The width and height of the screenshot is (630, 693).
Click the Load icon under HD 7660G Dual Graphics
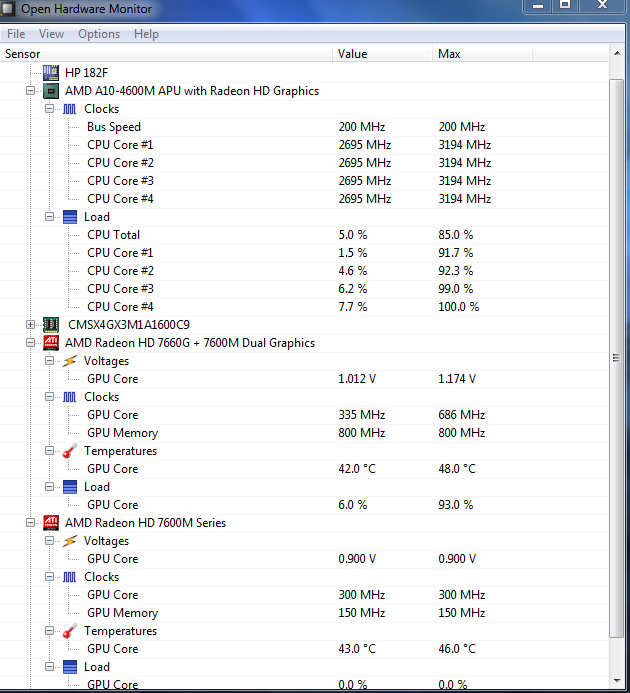pos(70,487)
